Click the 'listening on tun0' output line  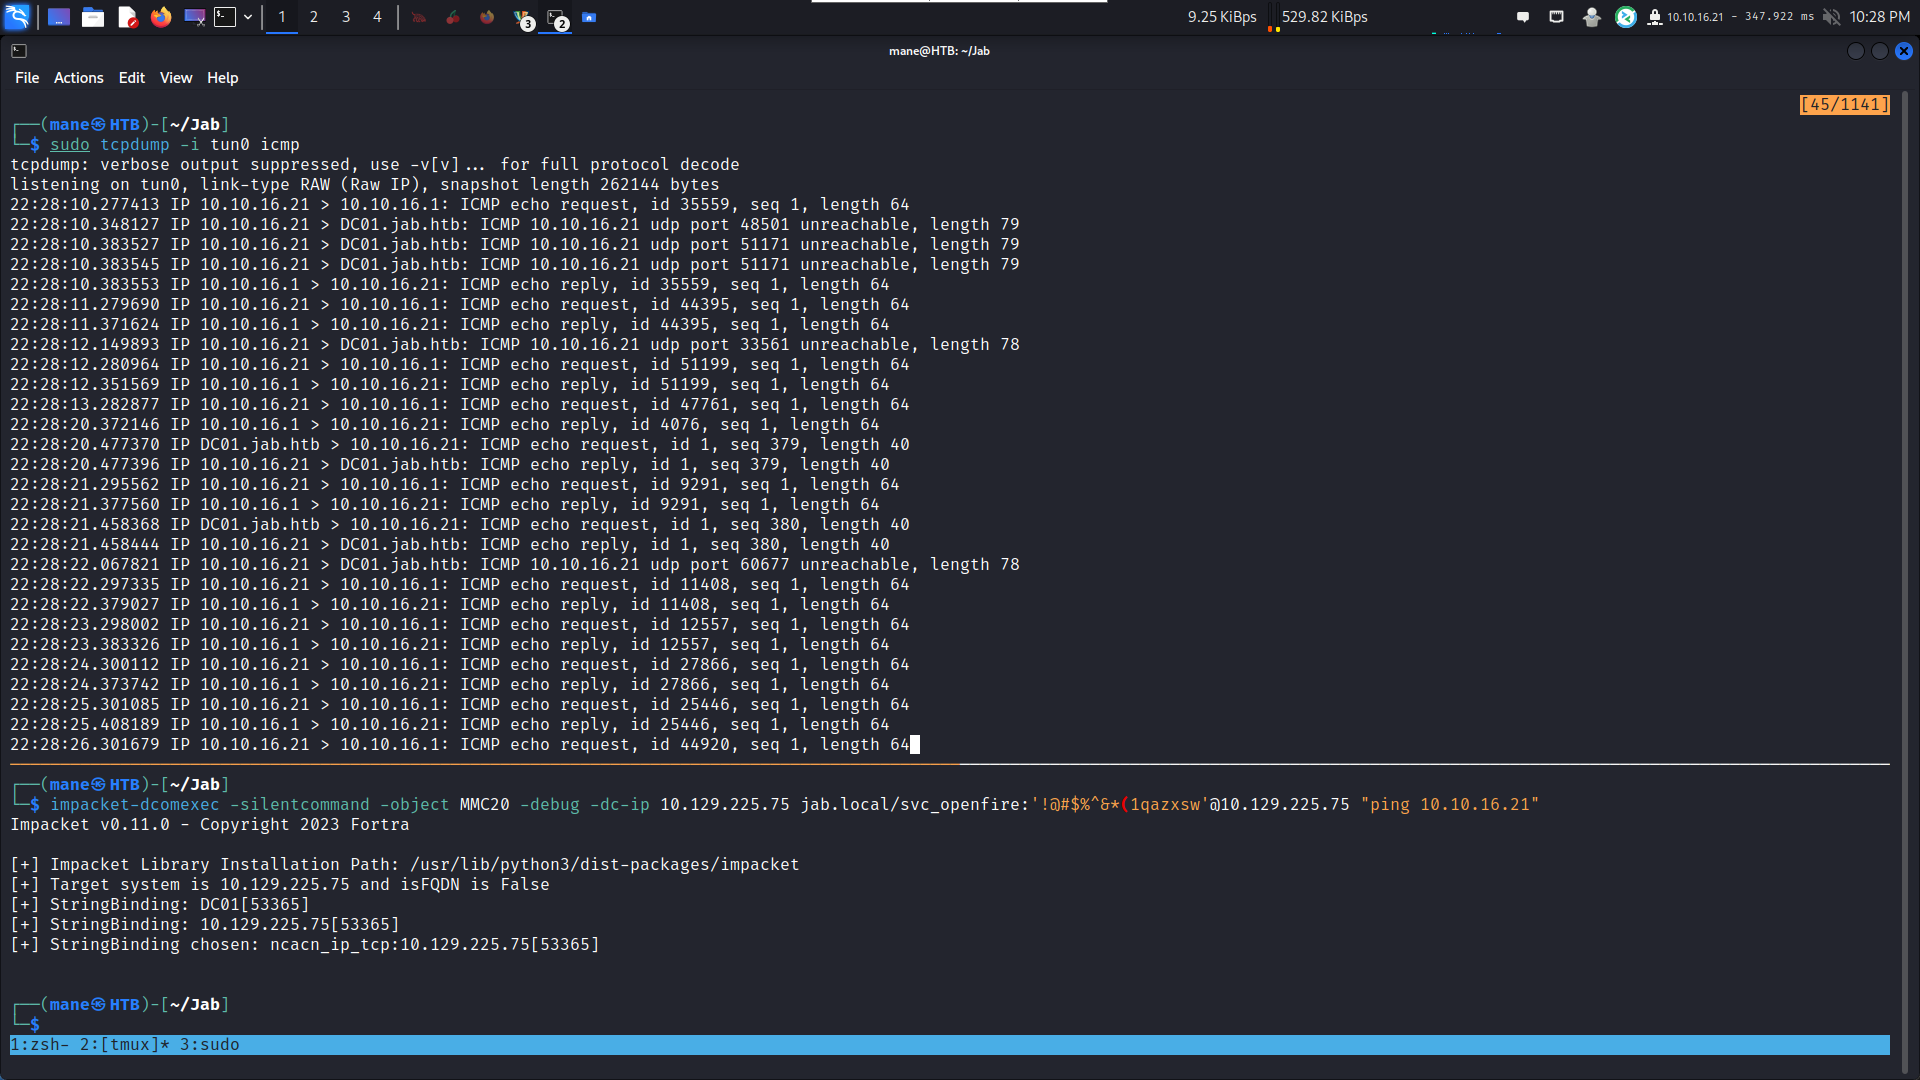click(x=365, y=185)
